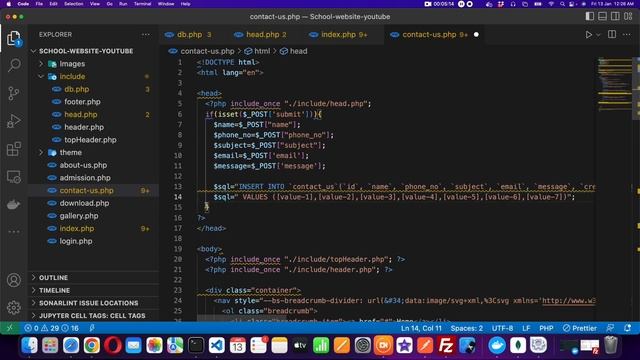The image size is (640, 360).
Task: Open footer.php in the explorer
Action: click(x=82, y=102)
